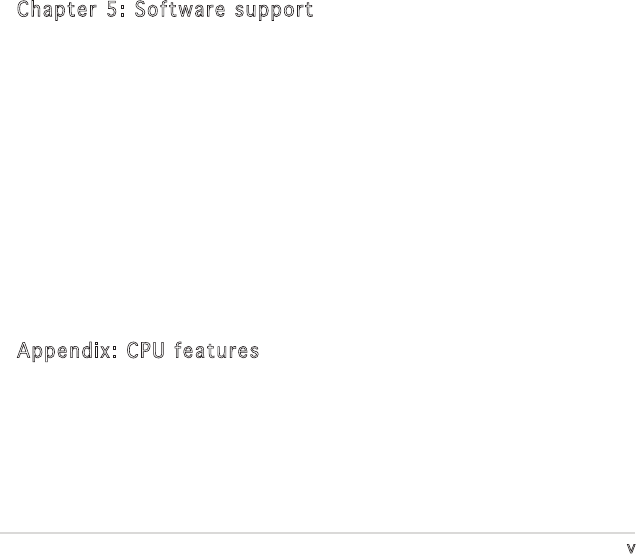This screenshot has height=554, width=636.
Task: Click the capital "A" in "Appendix"
Action: [23, 352]
